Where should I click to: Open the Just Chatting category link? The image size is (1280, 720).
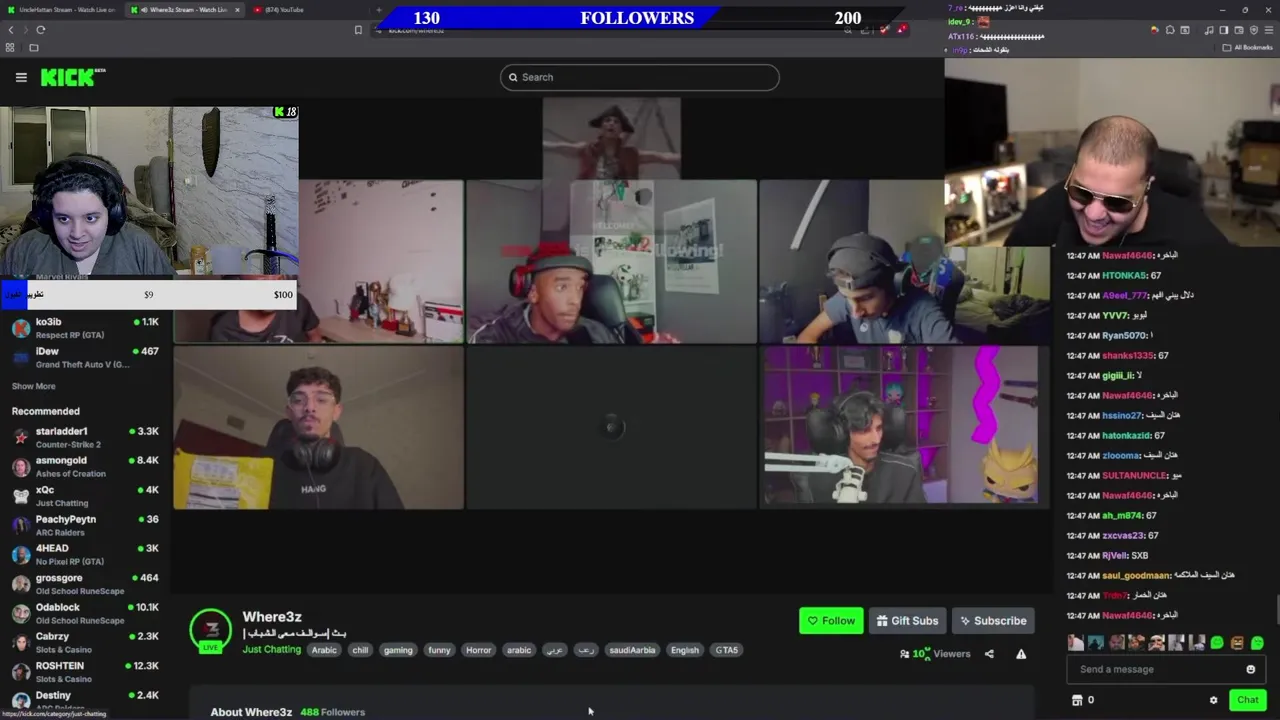coord(271,650)
